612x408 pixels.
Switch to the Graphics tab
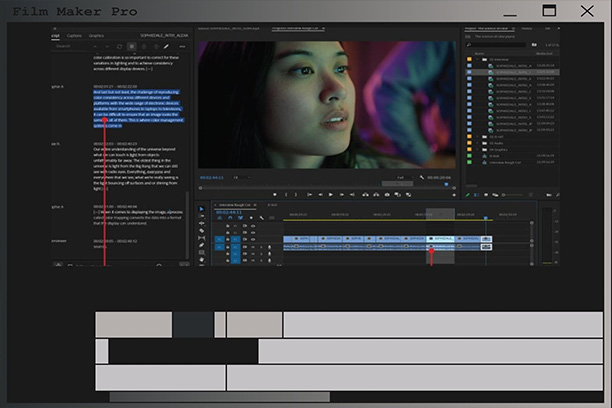pyautogui.click(x=97, y=34)
